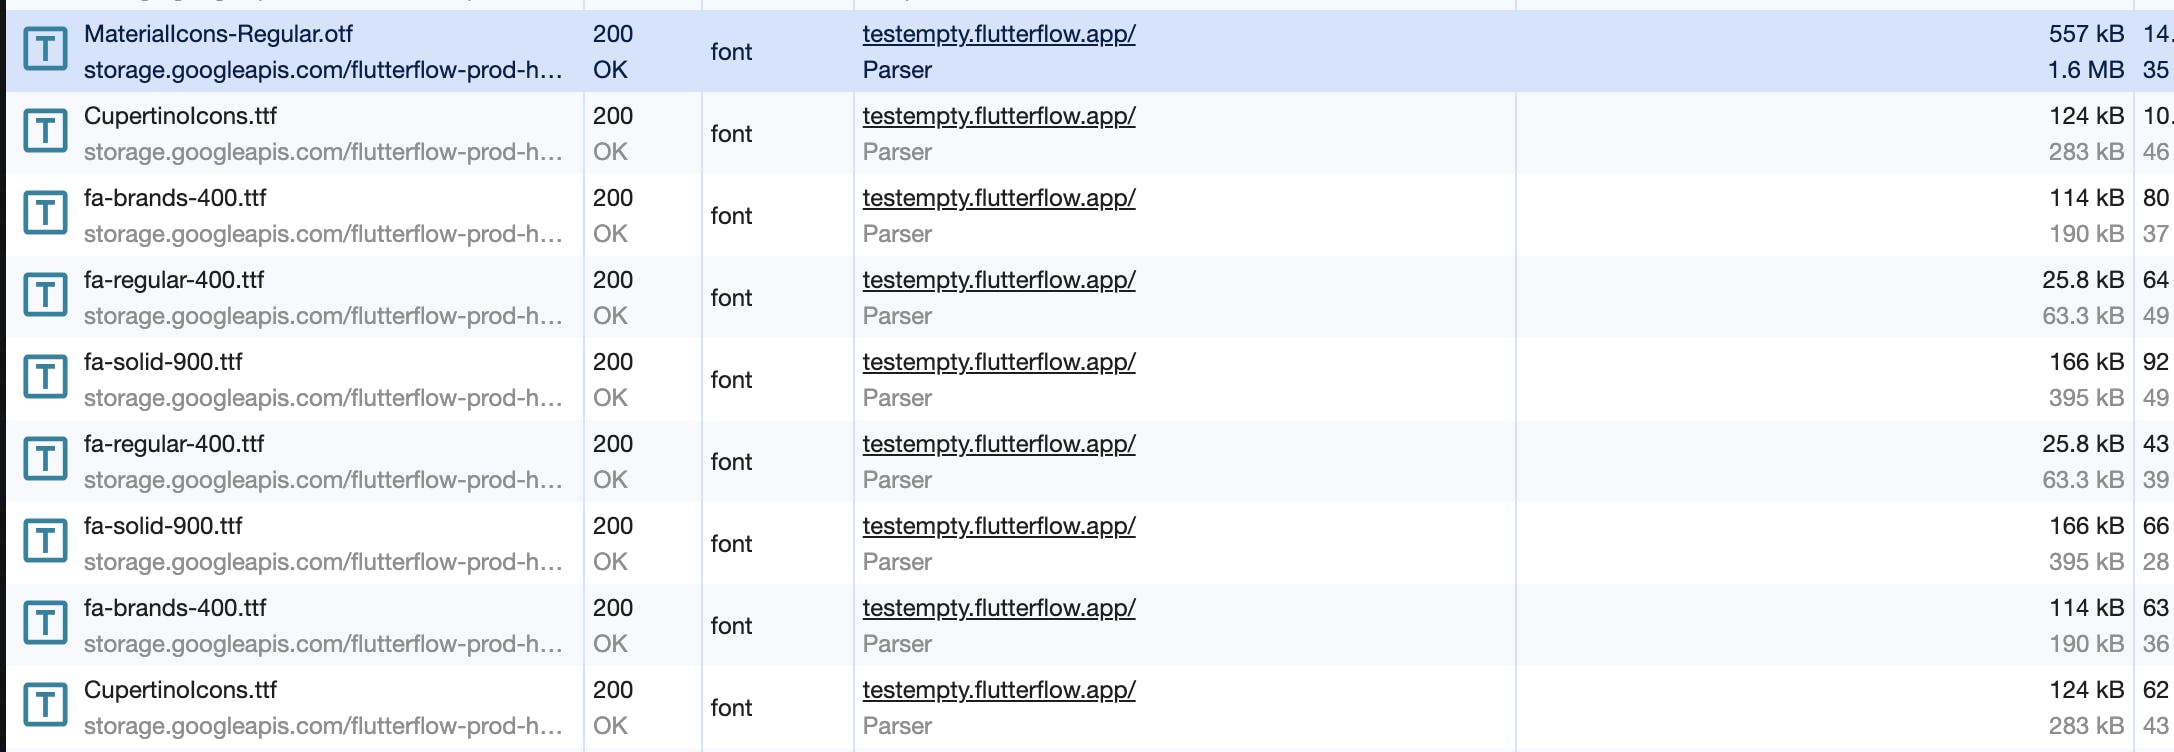Click the font icon of the first fa-solid-900.ttf row
Viewport: 2174px width, 752px height.
click(x=45, y=377)
